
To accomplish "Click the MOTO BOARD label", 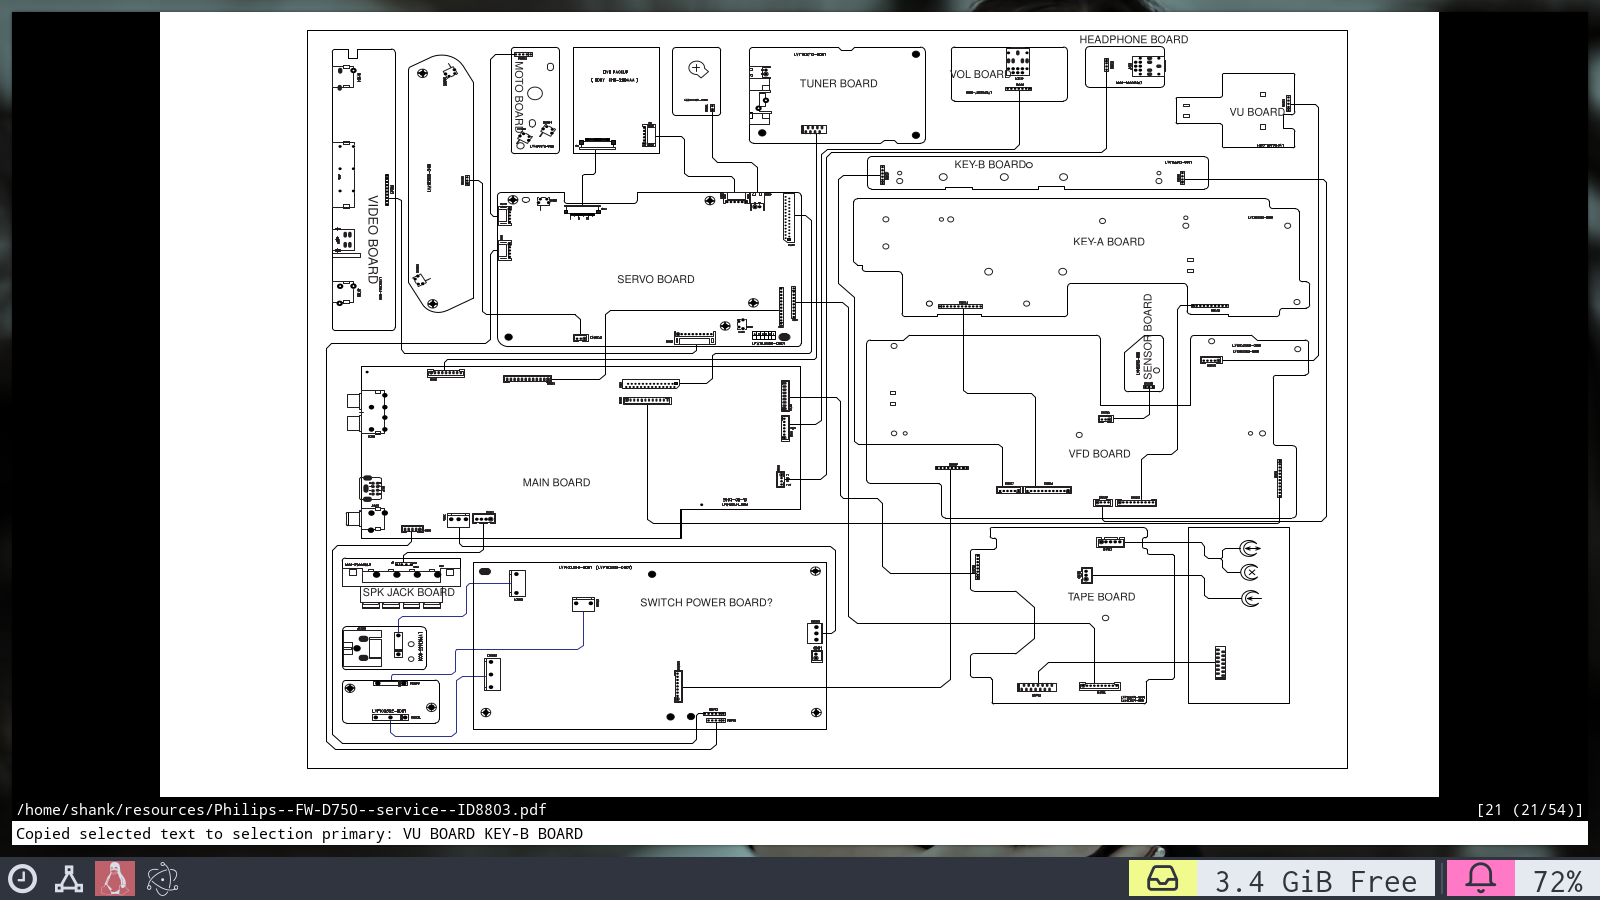I will point(519,97).
